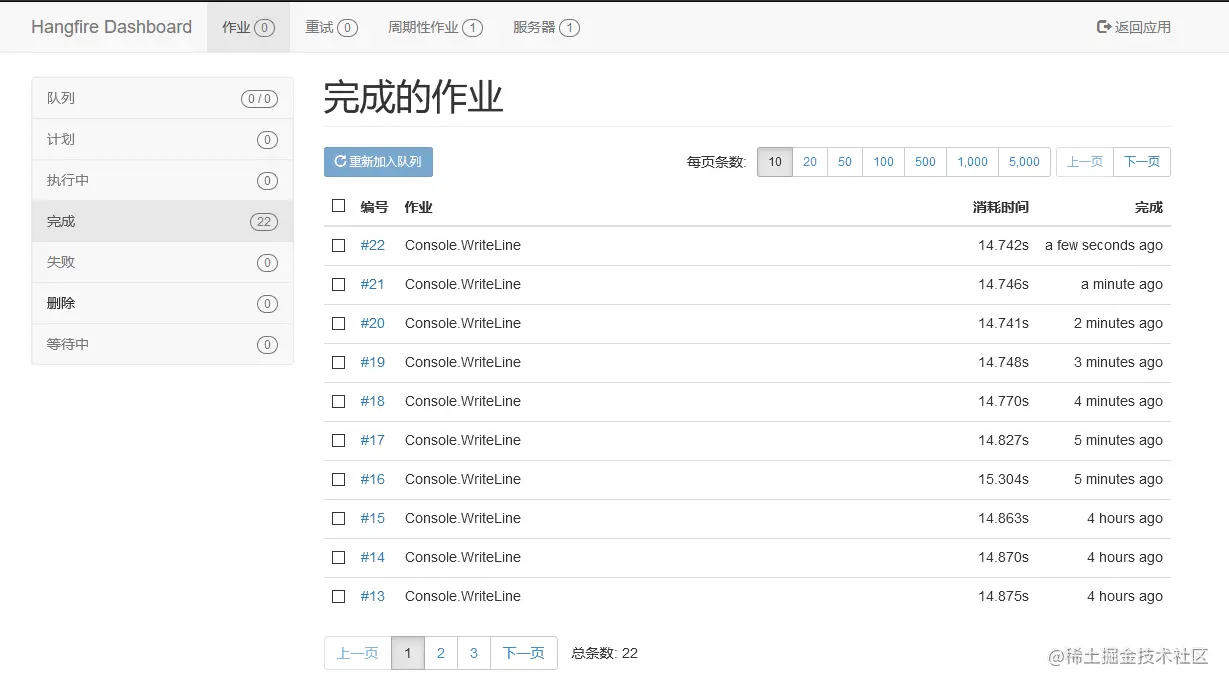Image resolution: width=1229 pixels, height=687 pixels.
Task: Toggle select-all checkbox in table header
Action: click(338, 206)
